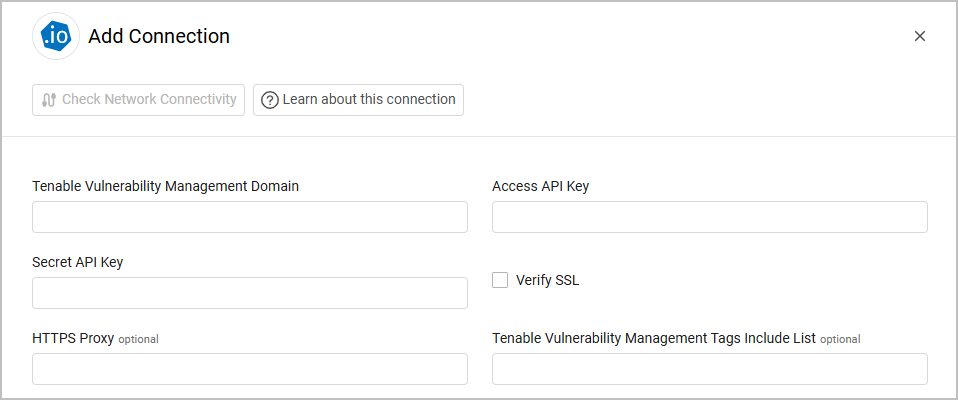Click the HTTPS Proxy label text

73,338
